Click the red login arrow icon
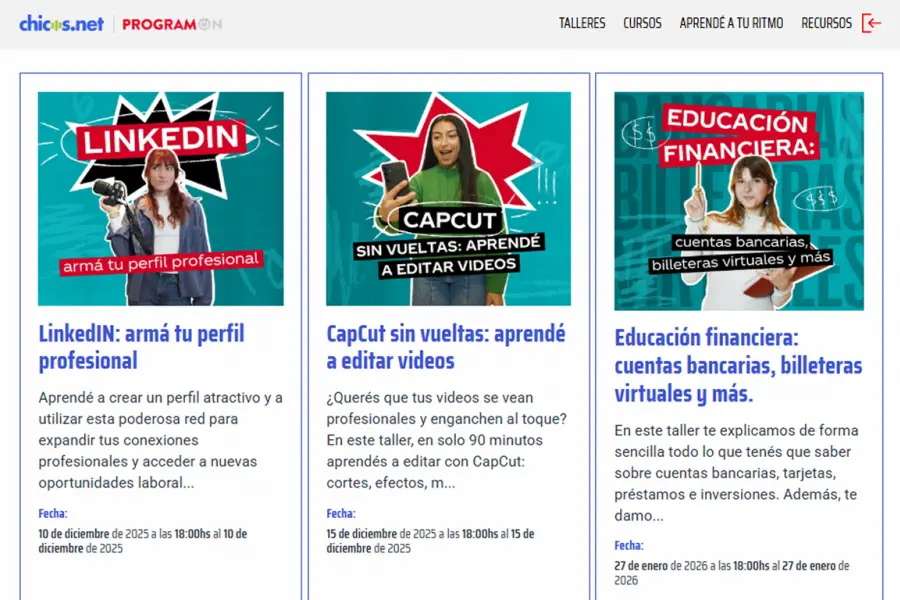The width and height of the screenshot is (900, 600). [872, 23]
